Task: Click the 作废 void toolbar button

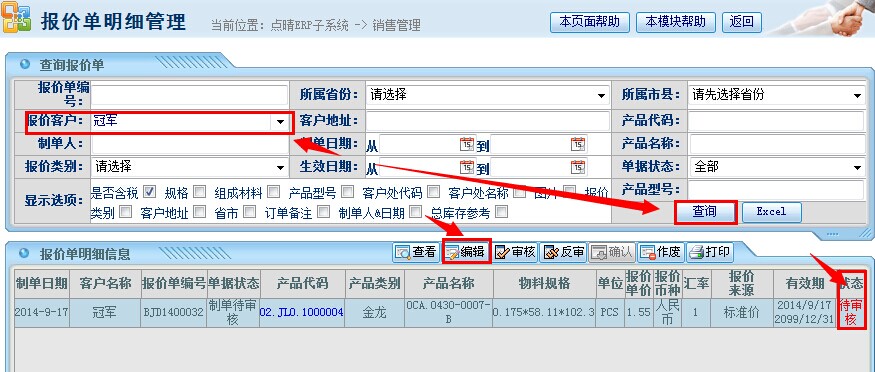Action: coord(661,252)
